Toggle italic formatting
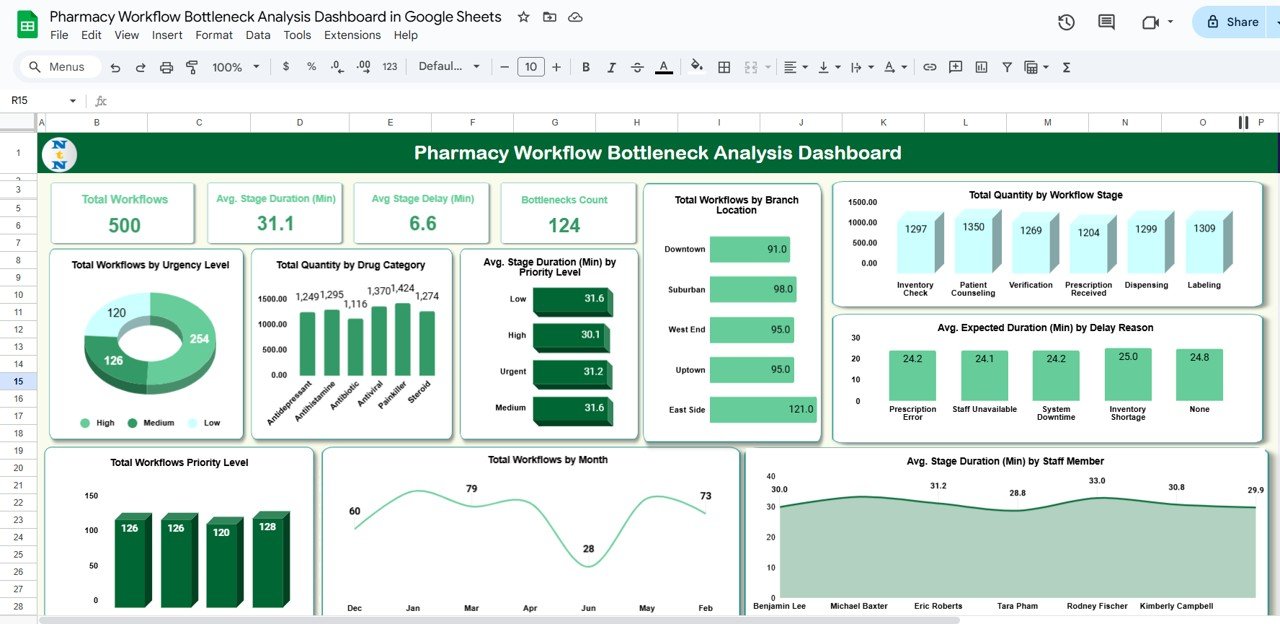This screenshot has height=624, width=1280. coord(612,67)
